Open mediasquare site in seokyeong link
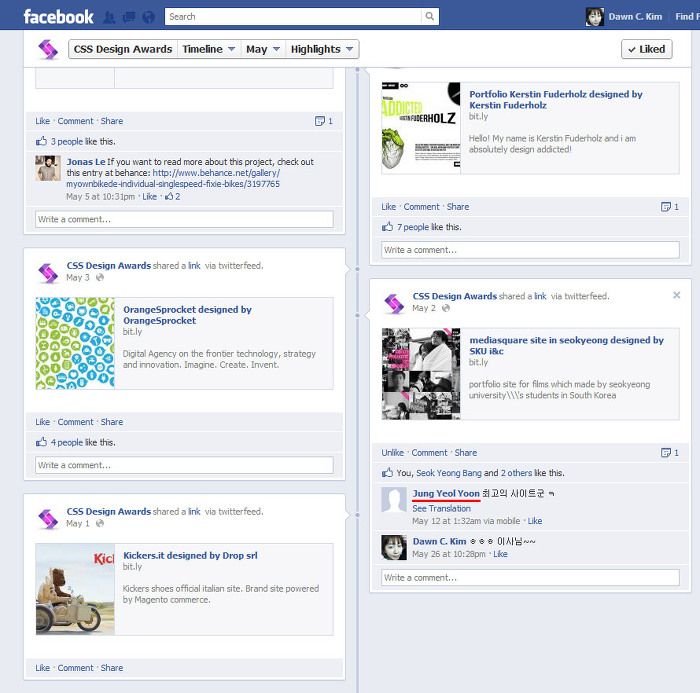Screen dimensions: 700x693 click(567, 346)
